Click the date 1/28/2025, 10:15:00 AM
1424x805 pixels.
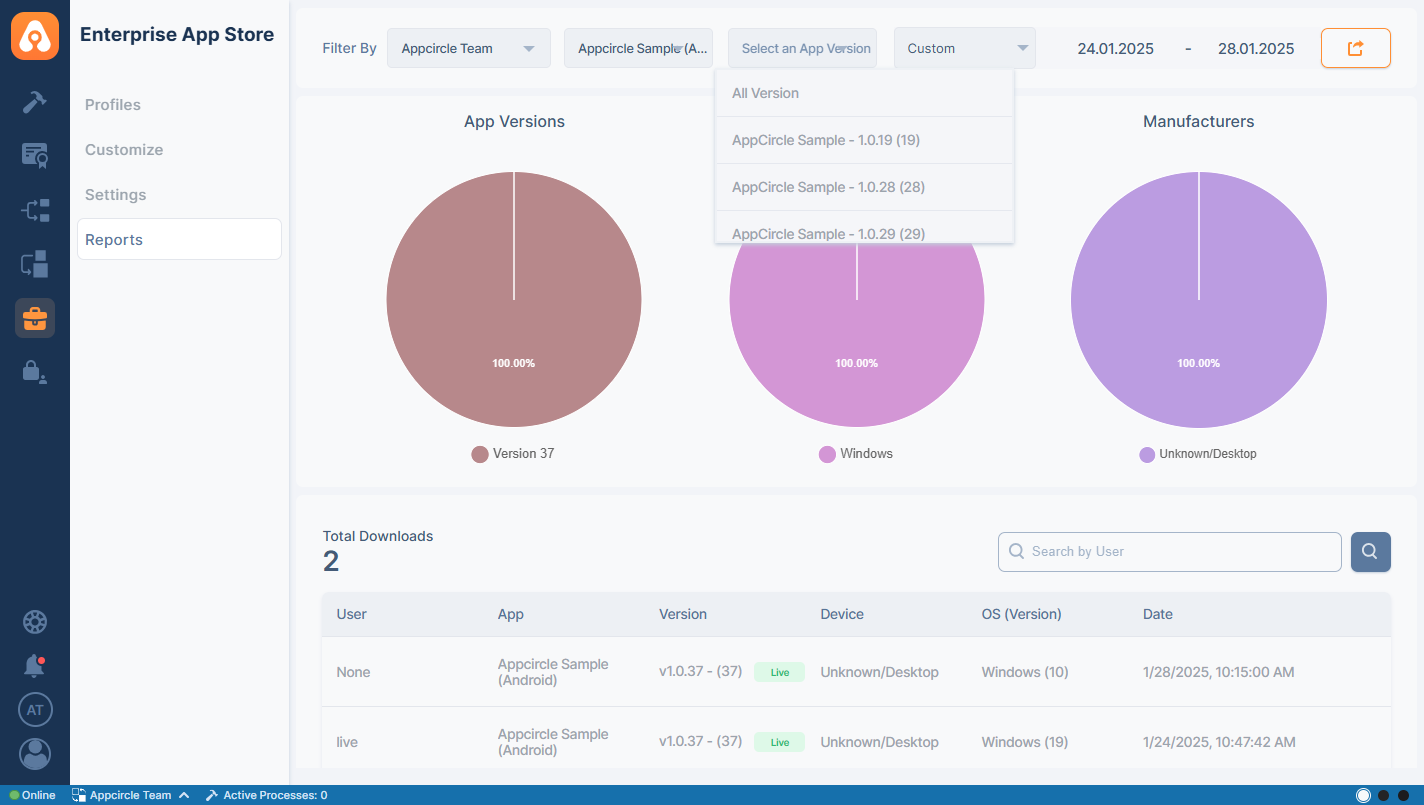point(1219,672)
